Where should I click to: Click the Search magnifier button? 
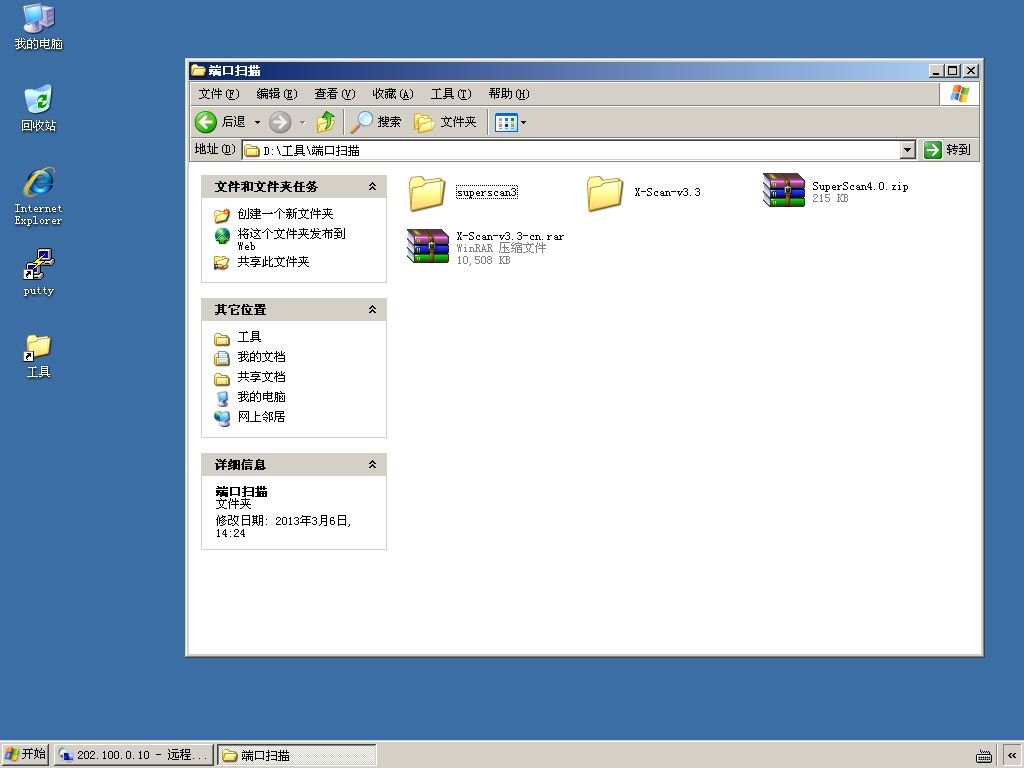tap(376, 122)
